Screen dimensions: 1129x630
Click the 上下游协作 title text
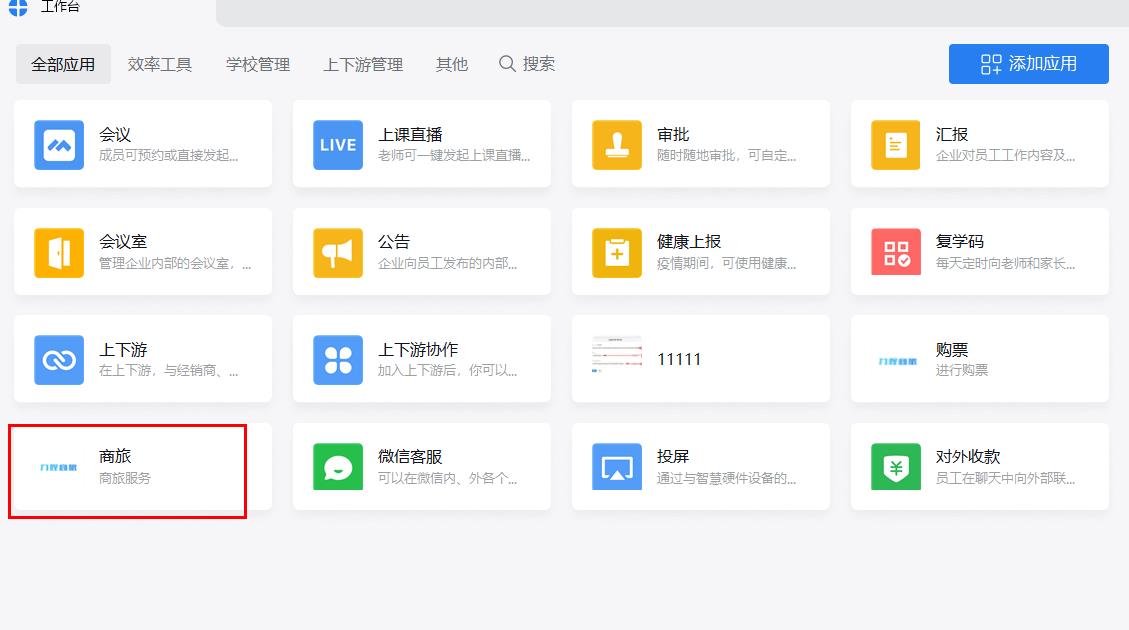(x=418, y=350)
